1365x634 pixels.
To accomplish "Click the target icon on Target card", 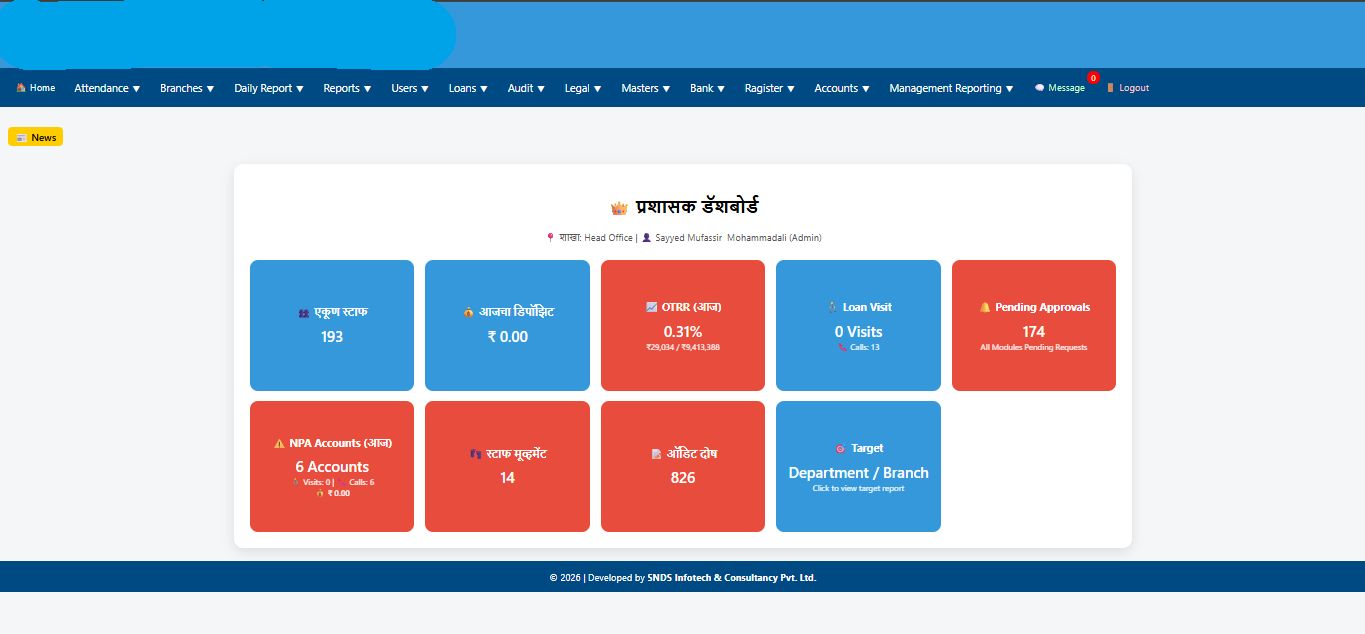I will [840, 449].
